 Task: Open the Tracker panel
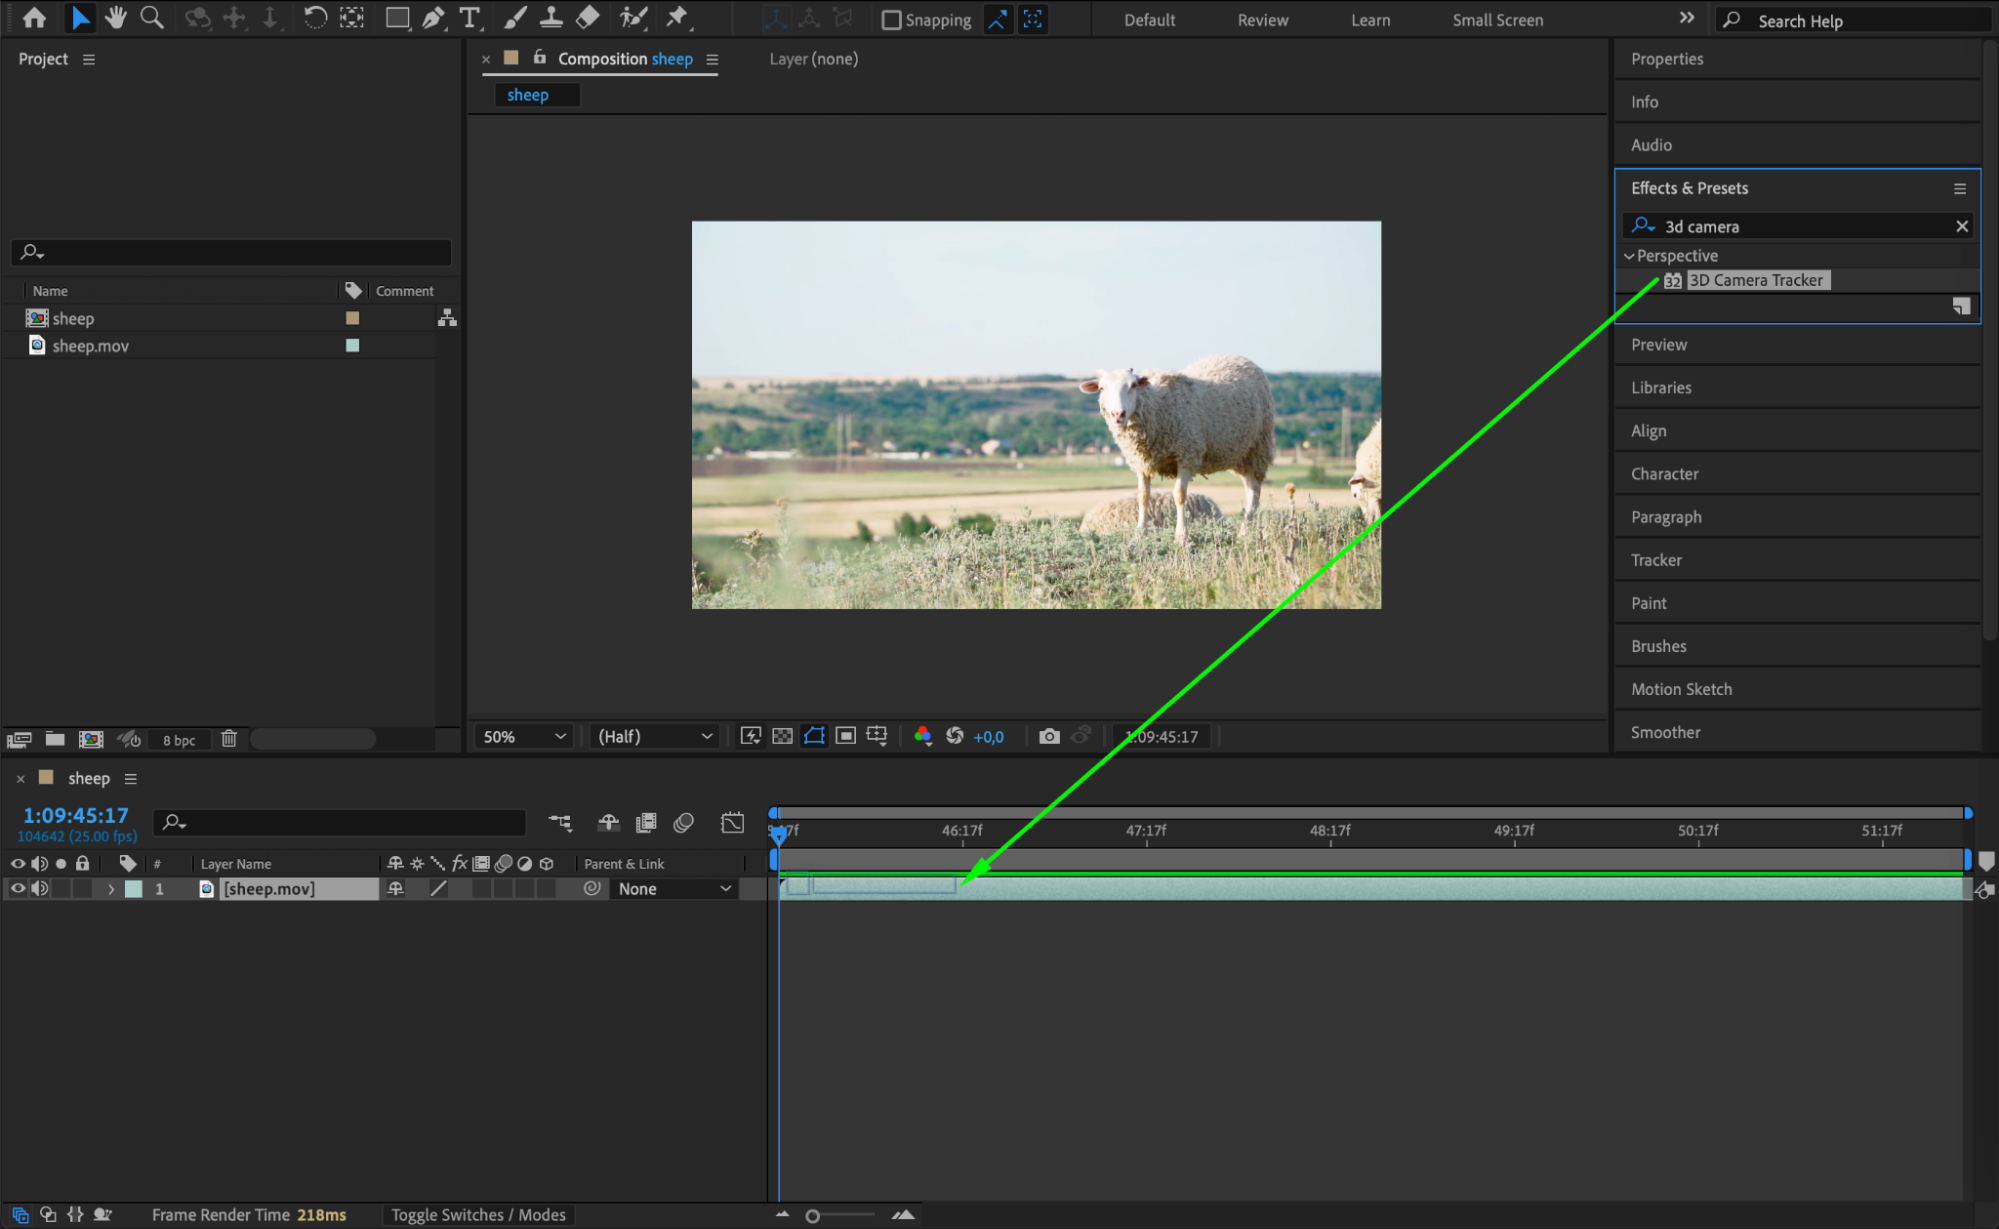tap(1656, 560)
